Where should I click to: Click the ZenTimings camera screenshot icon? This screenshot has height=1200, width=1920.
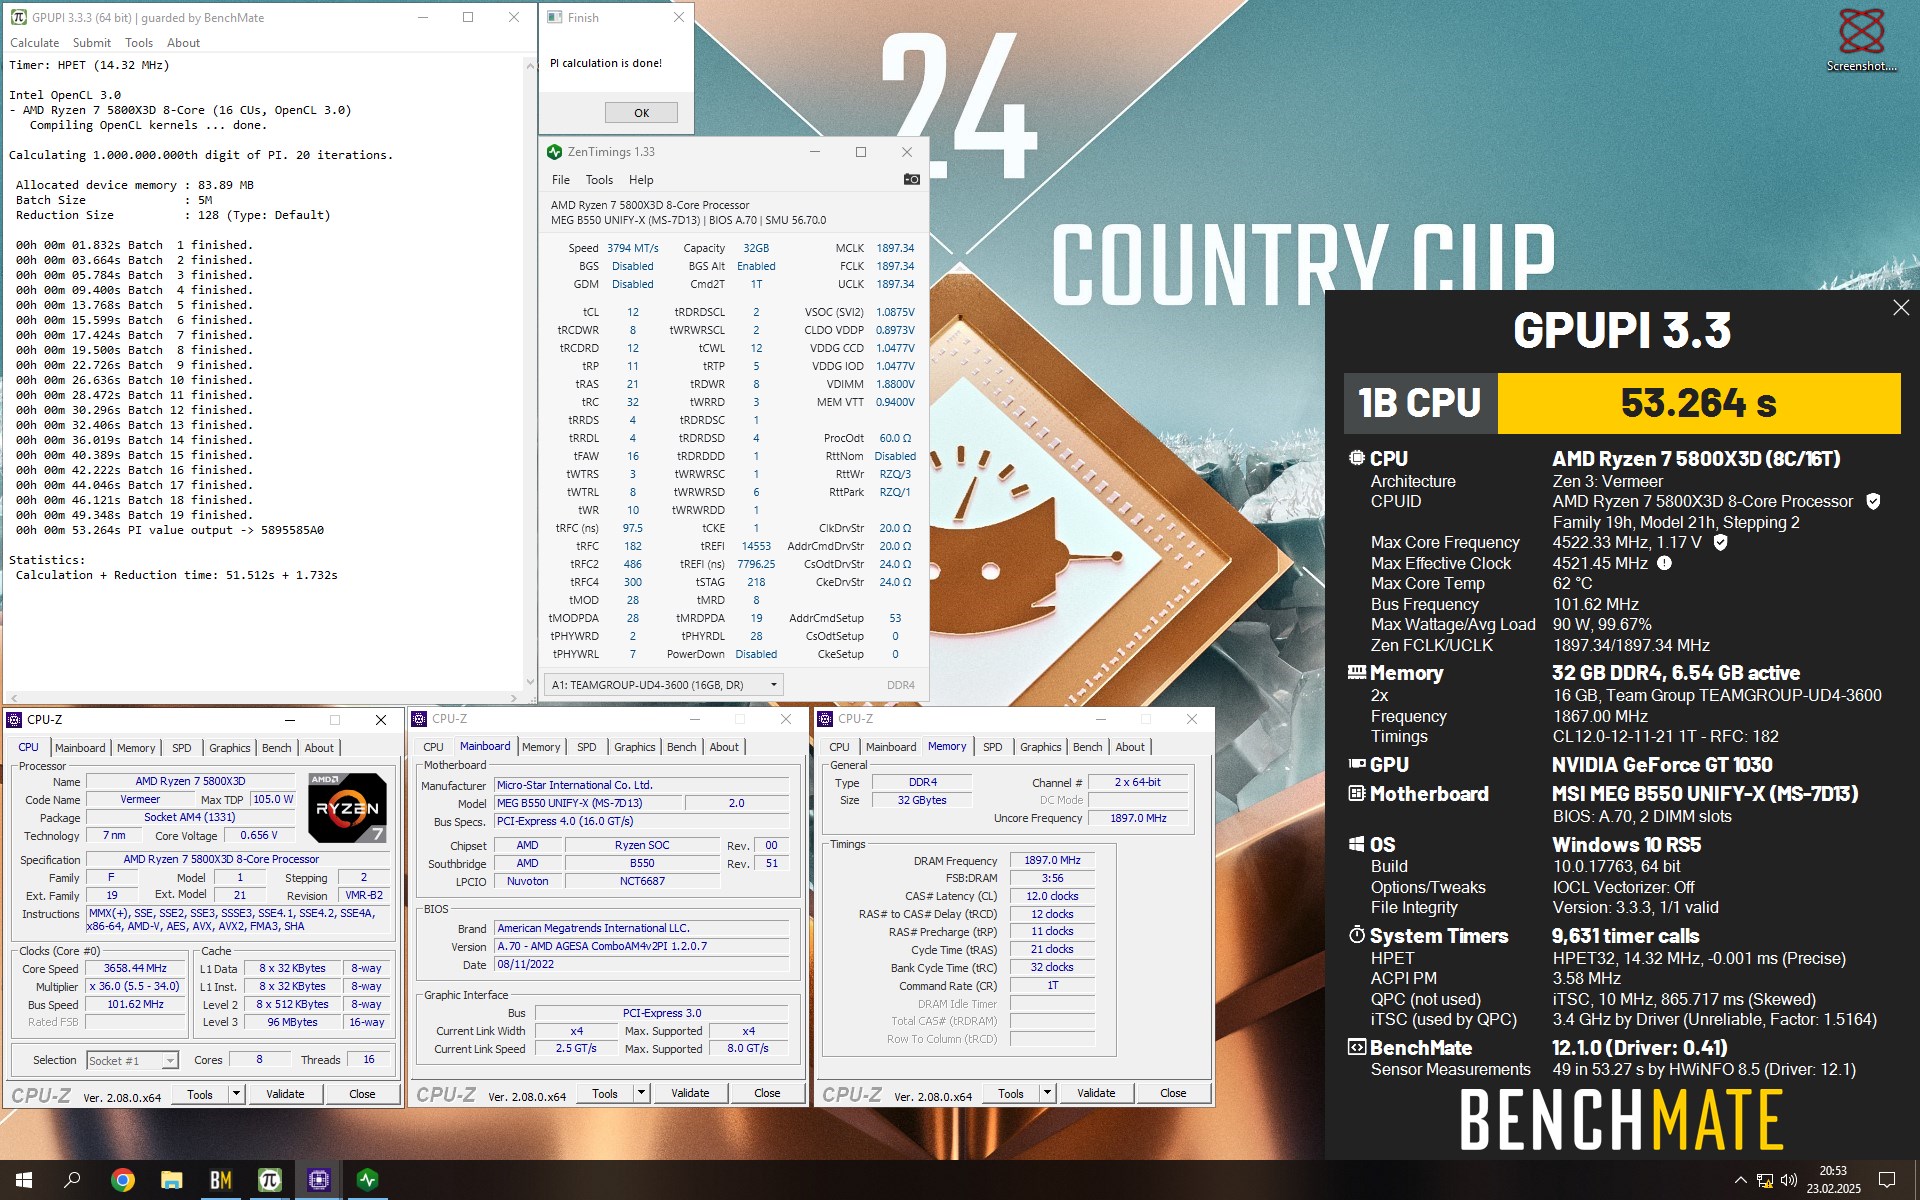[x=911, y=179]
